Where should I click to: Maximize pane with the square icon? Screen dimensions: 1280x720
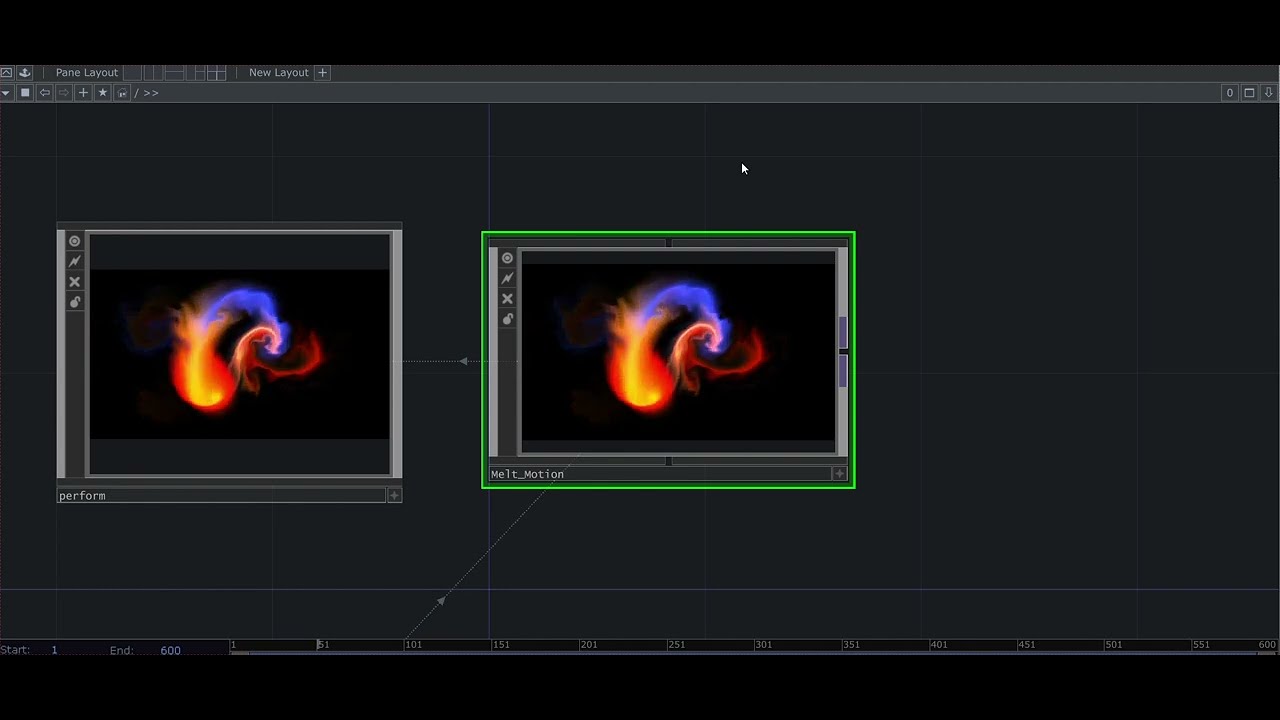(1249, 93)
